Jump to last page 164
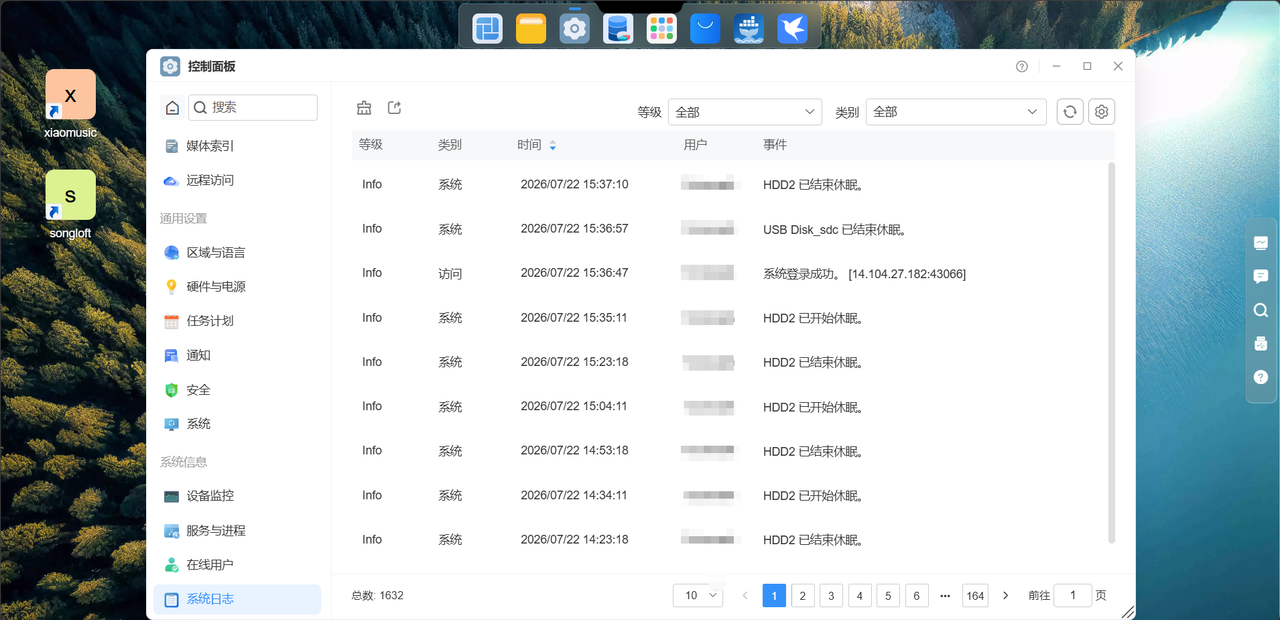1280x620 pixels. (x=975, y=595)
